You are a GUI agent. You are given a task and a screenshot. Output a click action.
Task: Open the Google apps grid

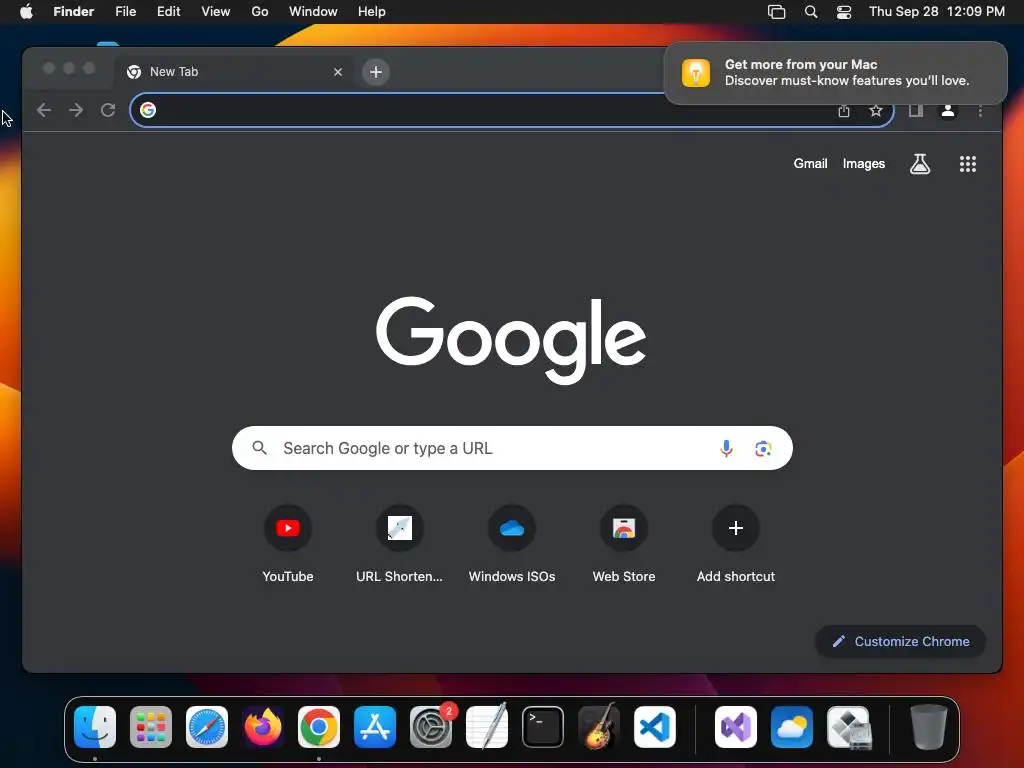pos(967,164)
